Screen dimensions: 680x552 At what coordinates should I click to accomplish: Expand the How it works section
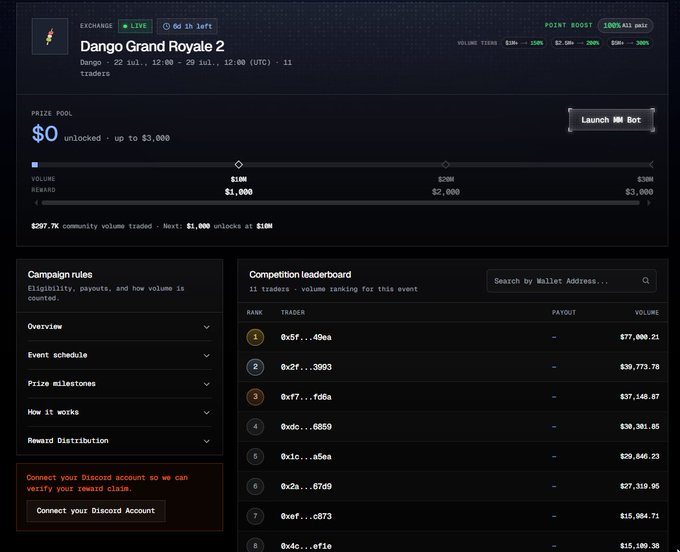point(119,412)
